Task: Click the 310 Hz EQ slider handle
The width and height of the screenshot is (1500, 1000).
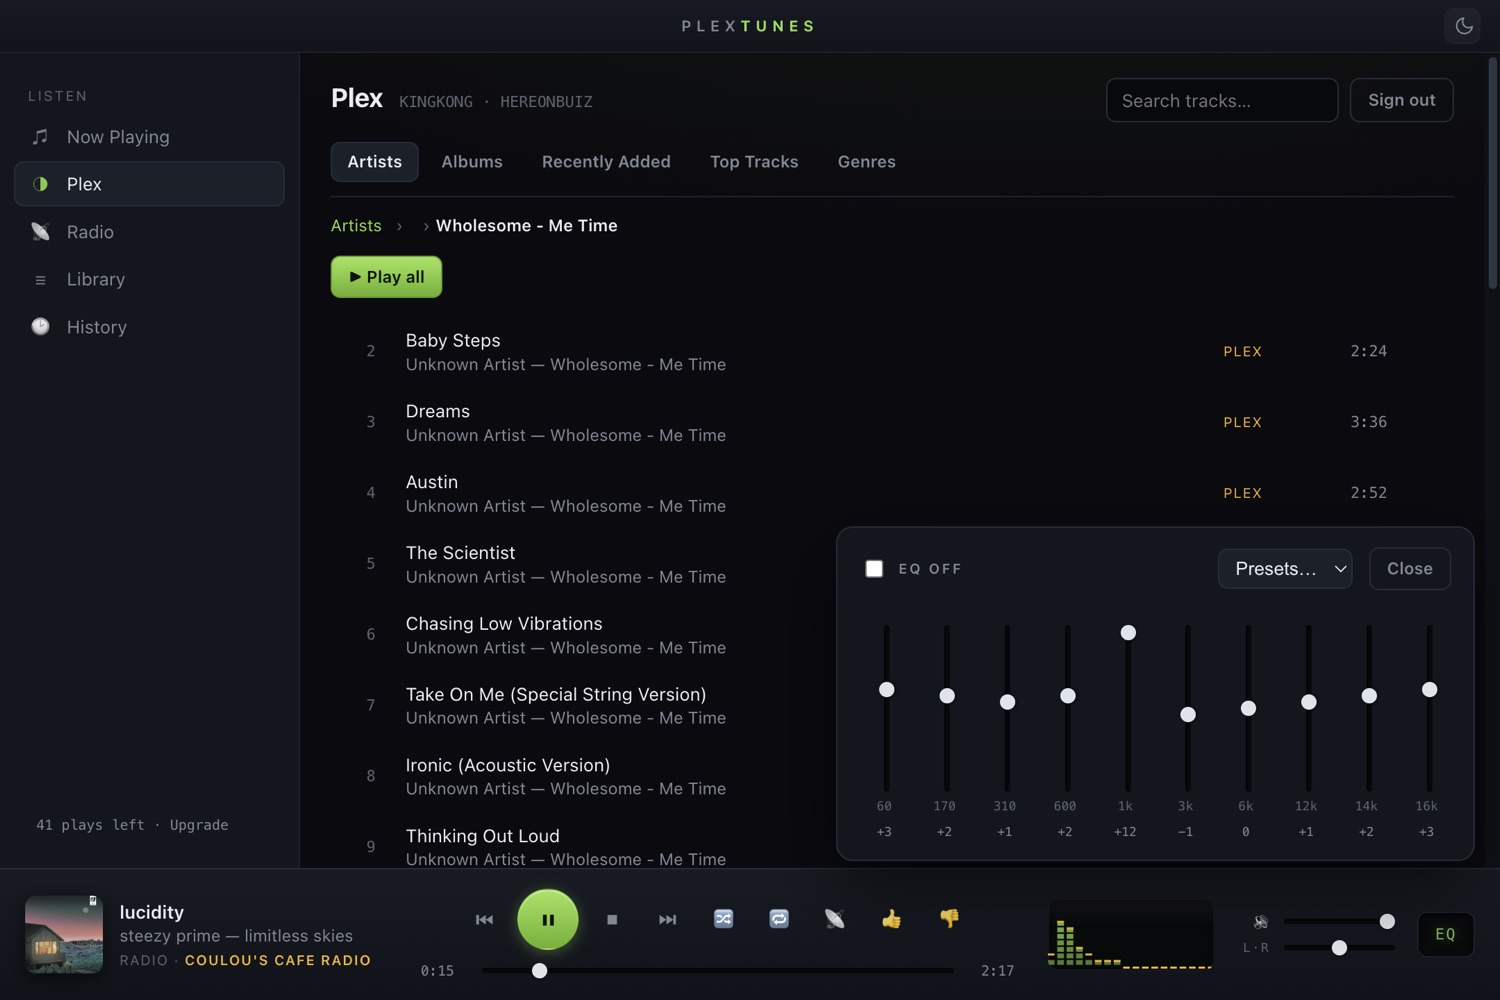Action: pyautogui.click(x=1008, y=702)
